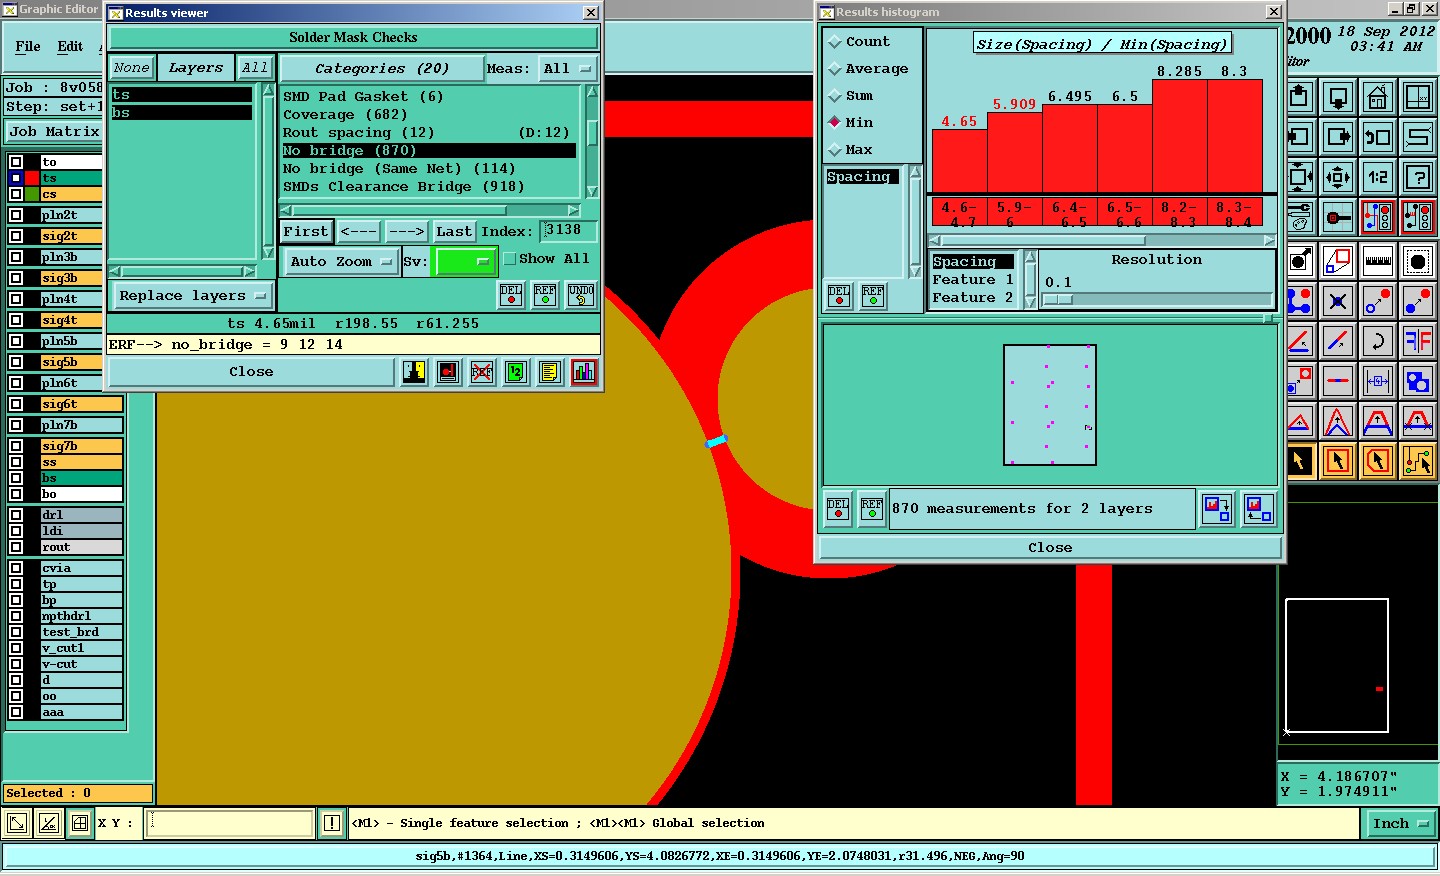Click the Layers header button

click(196, 68)
